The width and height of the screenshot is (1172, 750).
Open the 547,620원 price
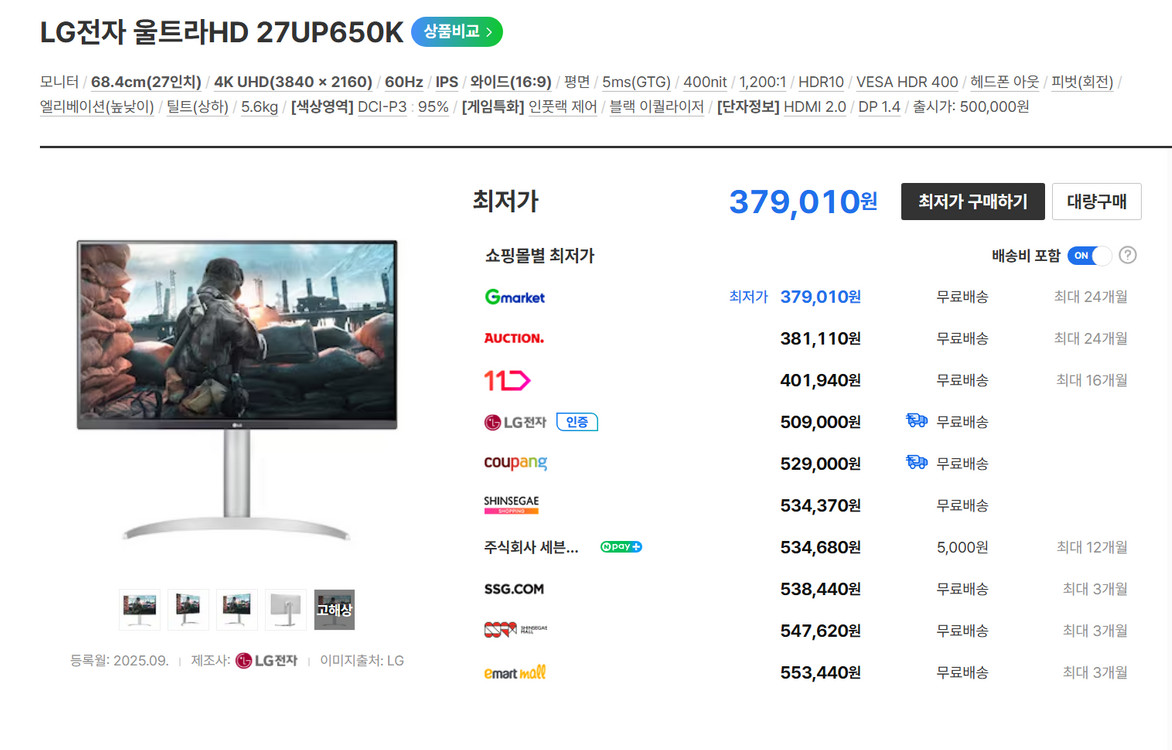(x=821, y=632)
